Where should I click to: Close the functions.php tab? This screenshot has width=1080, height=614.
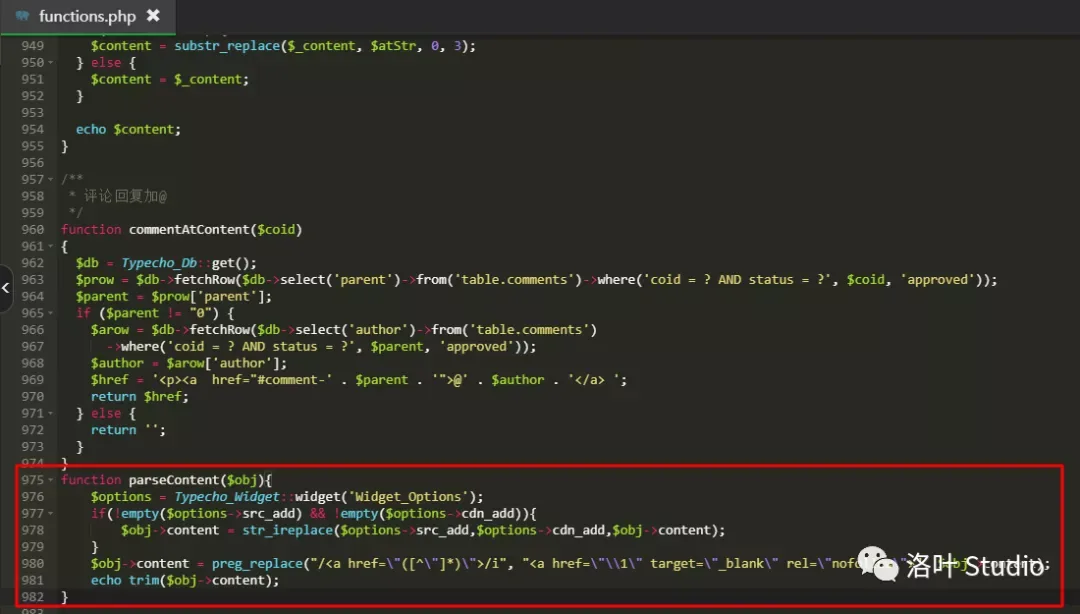click(153, 15)
